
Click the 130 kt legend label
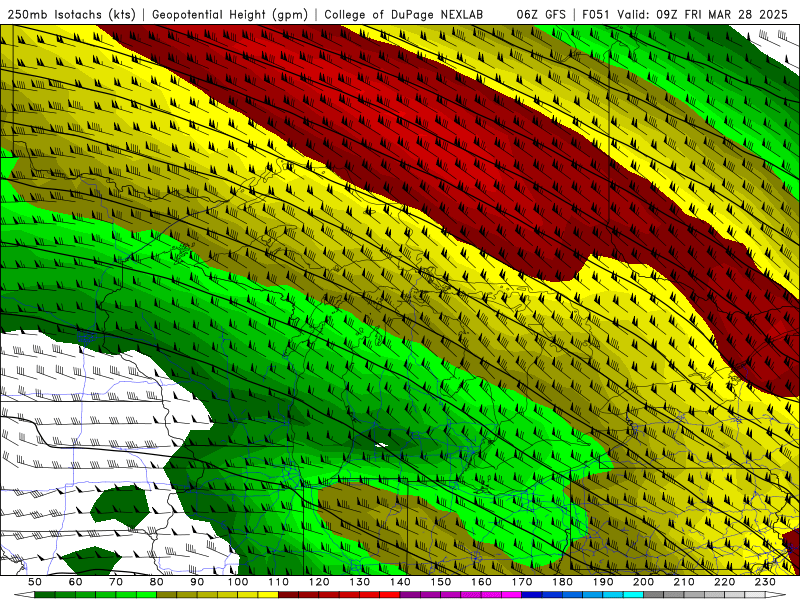[360, 582]
